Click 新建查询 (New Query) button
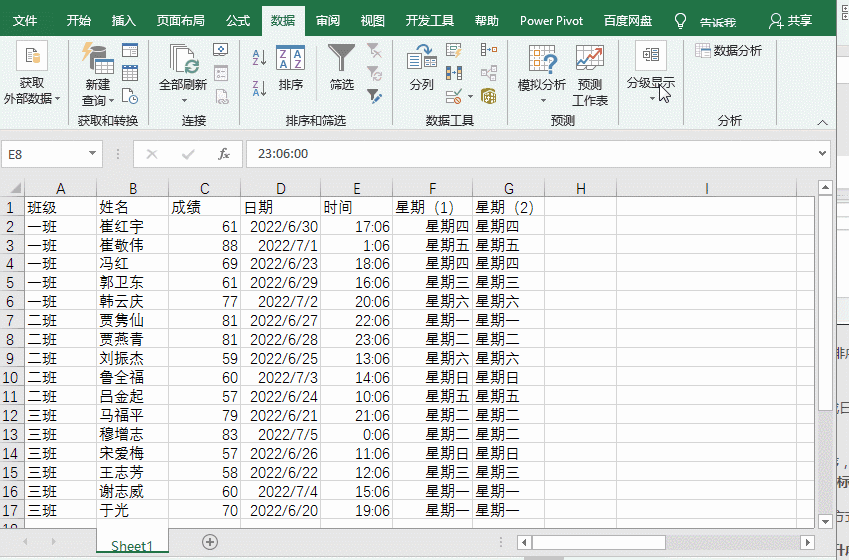Screen dimensions: 849x560 point(98,75)
